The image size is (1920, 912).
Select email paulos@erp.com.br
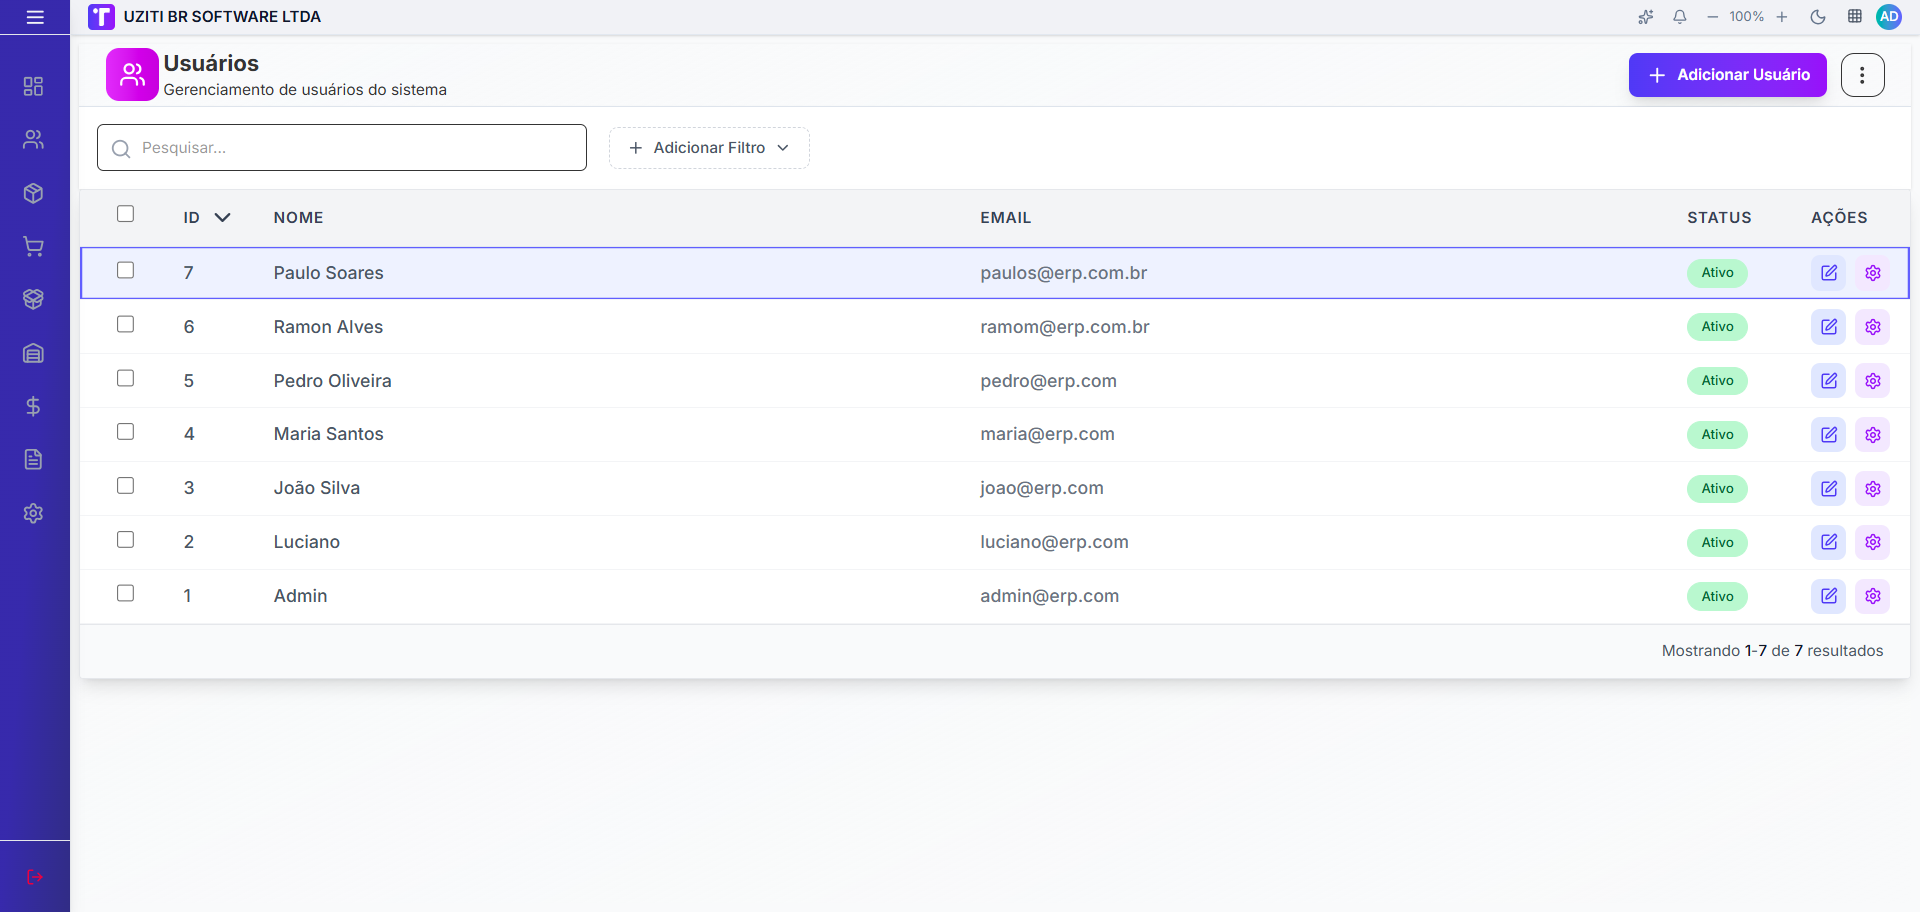pos(1063,273)
